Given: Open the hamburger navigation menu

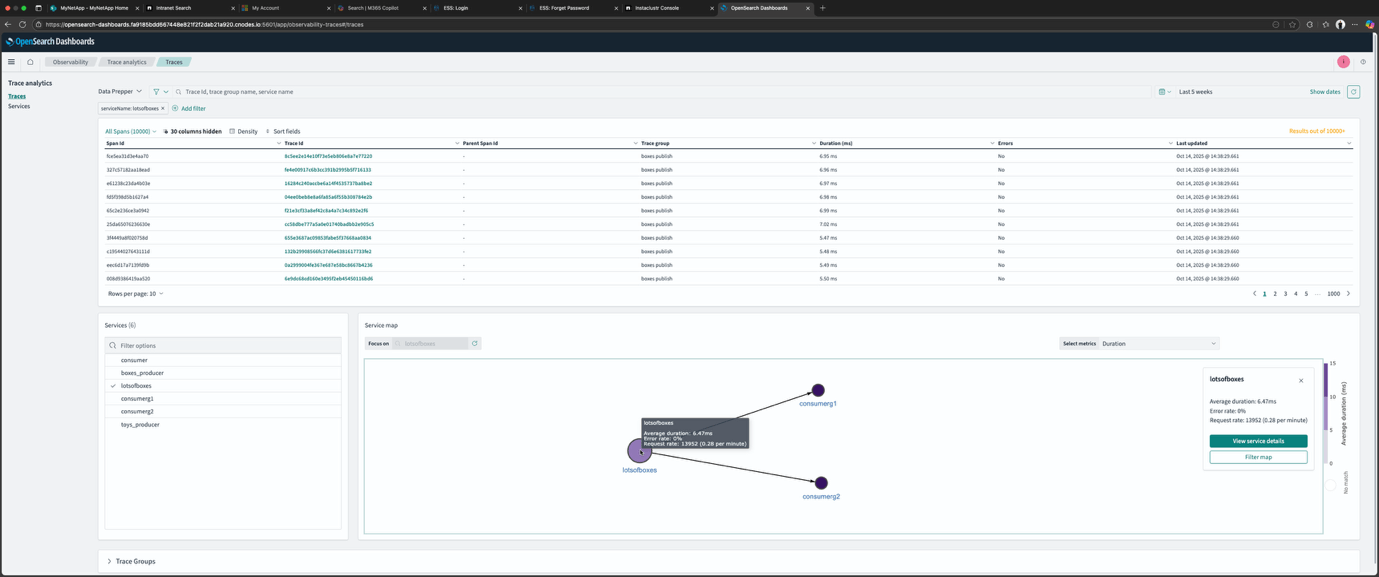Looking at the screenshot, I should pyautogui.click(x=12, y=62).
